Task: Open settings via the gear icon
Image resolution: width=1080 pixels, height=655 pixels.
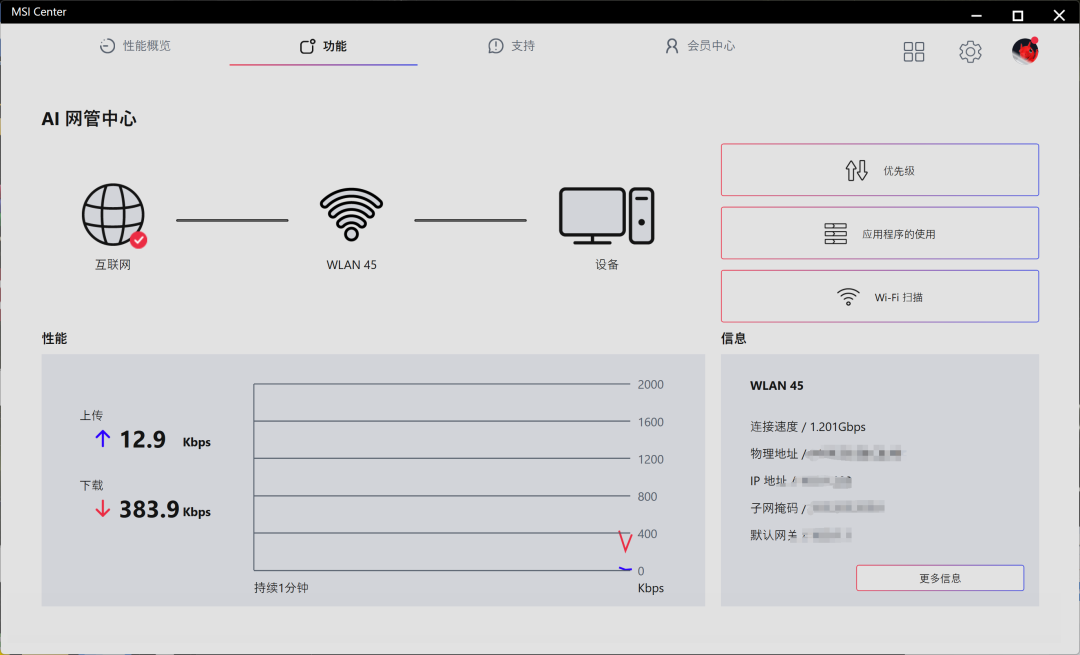Action: [970, 52]
